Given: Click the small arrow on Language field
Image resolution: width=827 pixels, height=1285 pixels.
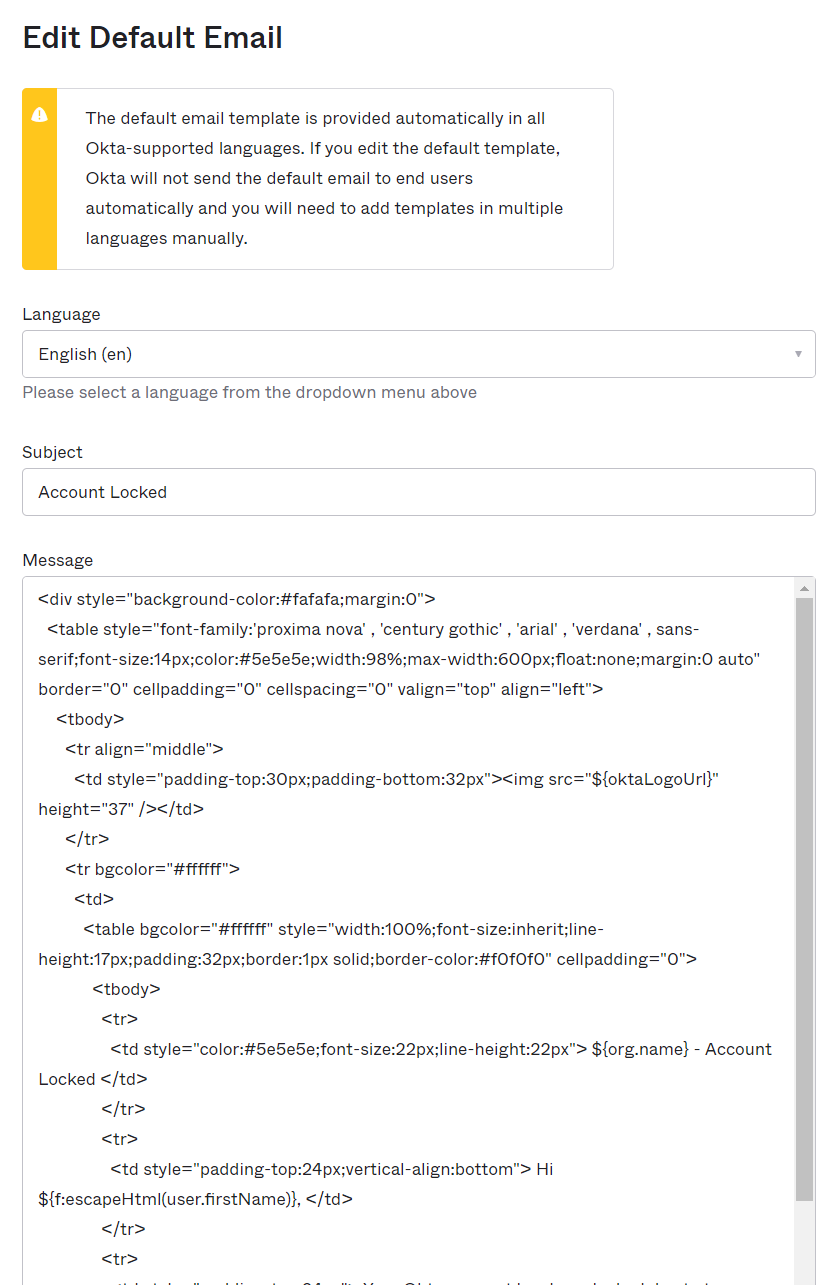Looking at the screenshot, I should (798, 354).
